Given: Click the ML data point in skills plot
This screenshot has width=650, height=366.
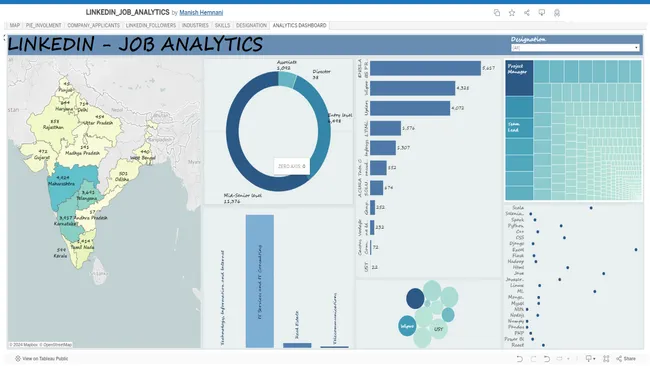Looking at the screenshot, I should (x=594, y=291).
